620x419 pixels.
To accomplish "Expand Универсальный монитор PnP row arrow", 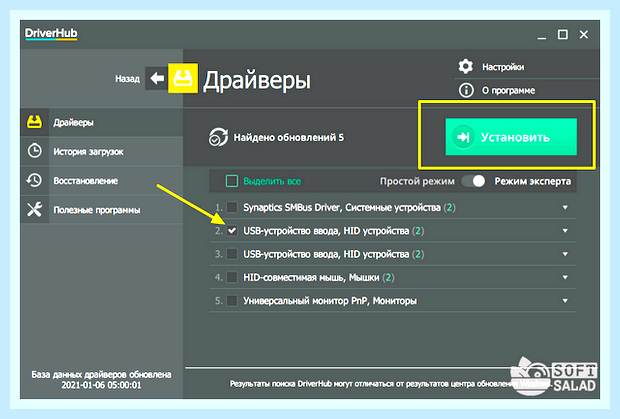I will pyautogui.click(x=565, y=300).
